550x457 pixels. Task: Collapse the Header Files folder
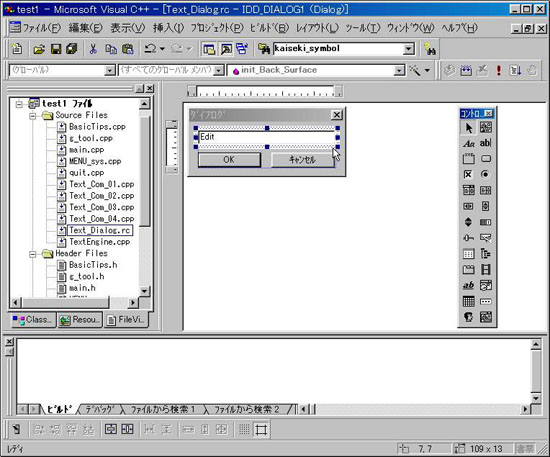33,254
